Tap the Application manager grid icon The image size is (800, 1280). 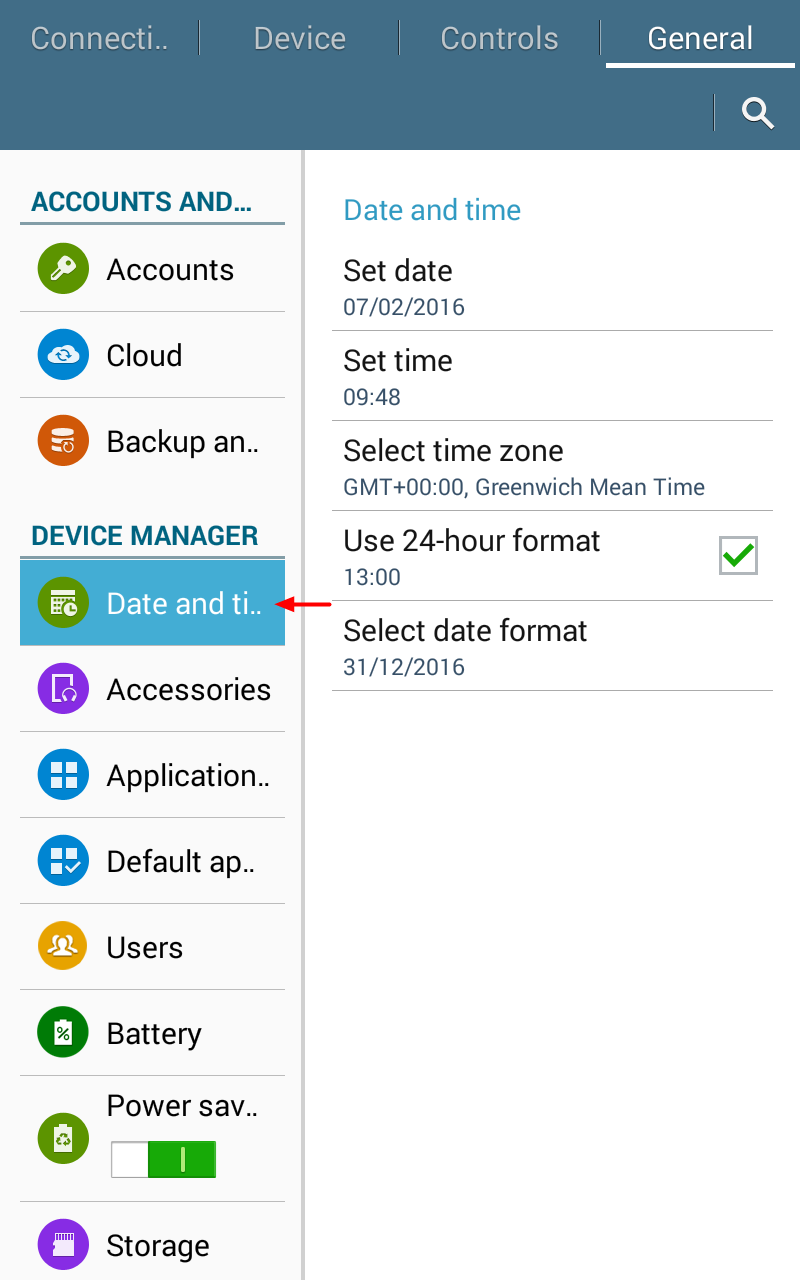coord(63,775)
